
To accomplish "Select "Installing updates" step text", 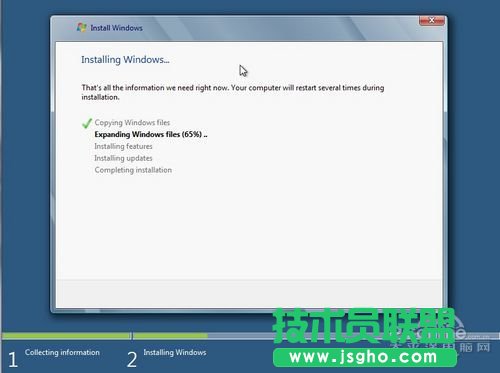I will 123,158.
